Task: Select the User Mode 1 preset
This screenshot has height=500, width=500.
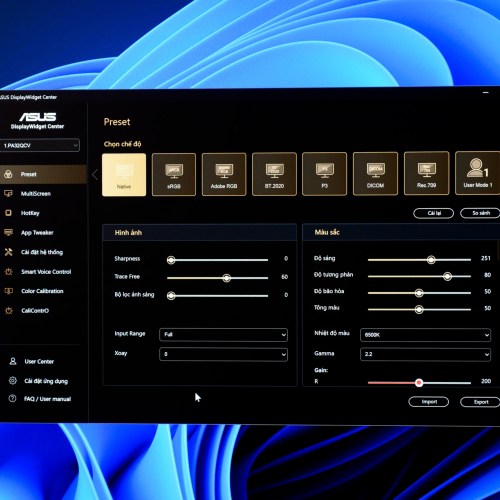Action: click(x=477, y=173)
